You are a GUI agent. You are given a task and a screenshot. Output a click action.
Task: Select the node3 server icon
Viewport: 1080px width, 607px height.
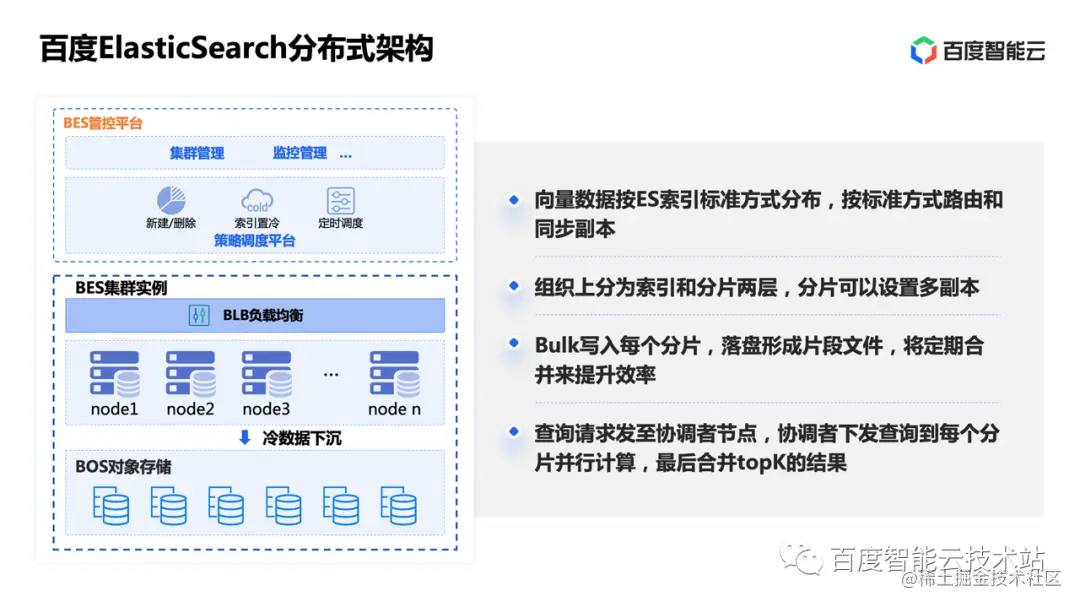click(x=265, y=375)
